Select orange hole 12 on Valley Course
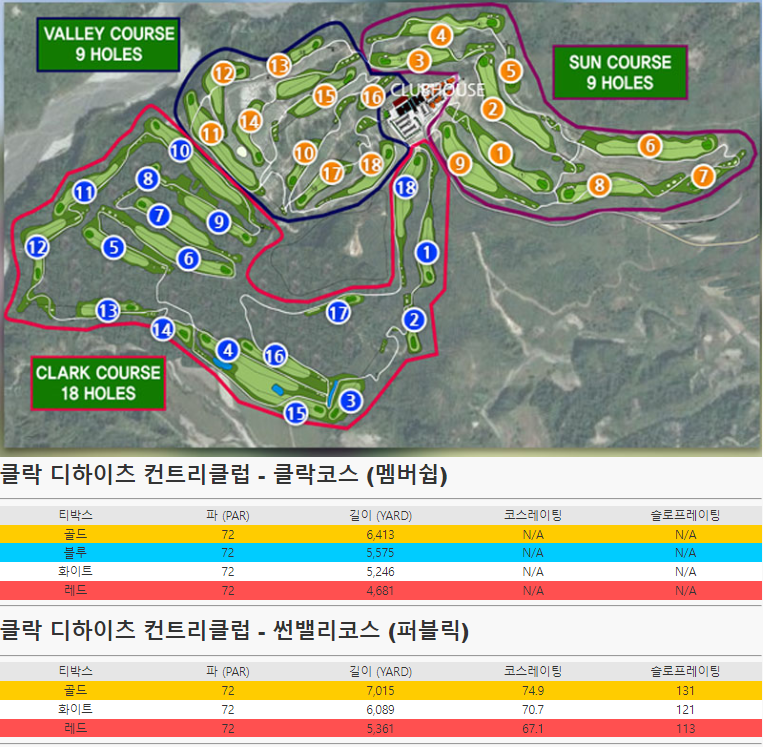The width and height of the screenshot is (763, 747). (224, 73)
